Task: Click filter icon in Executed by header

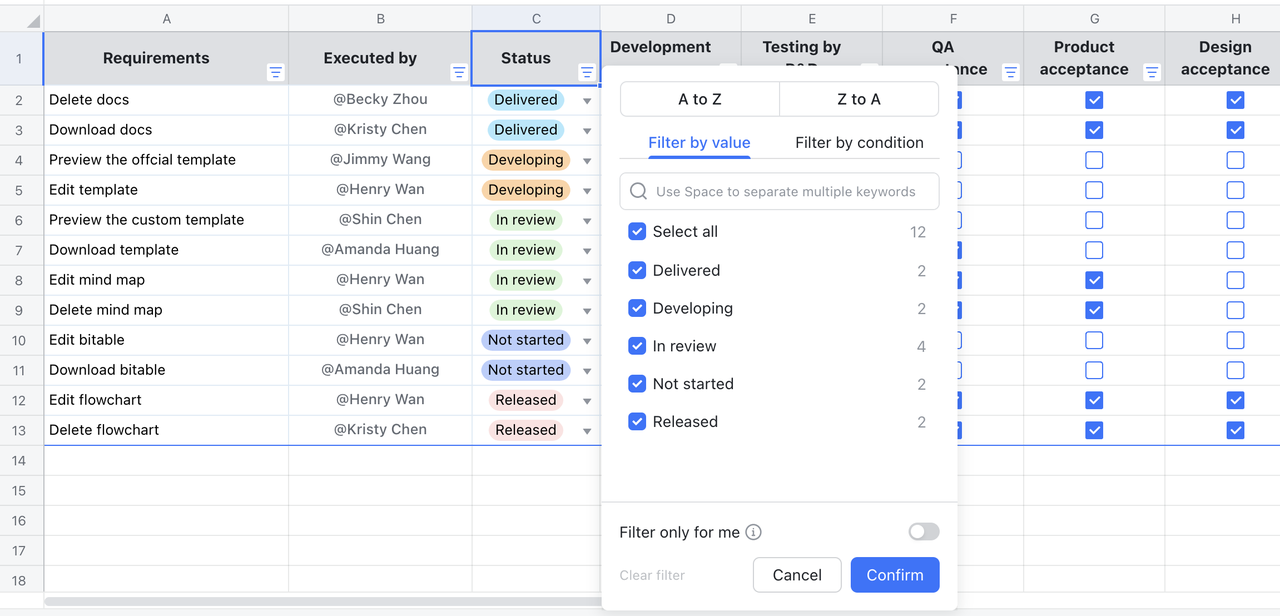Action: pos(459,72)
